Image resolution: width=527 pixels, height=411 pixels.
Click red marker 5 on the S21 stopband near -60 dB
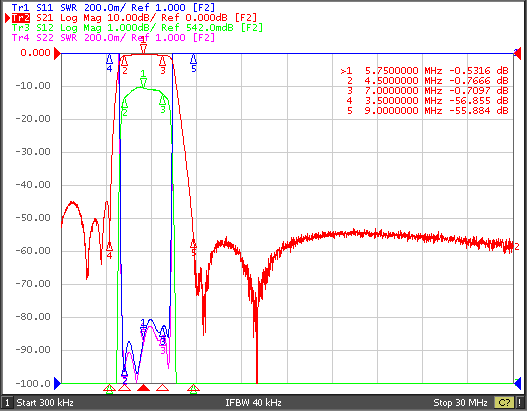(x=193, y=243)
